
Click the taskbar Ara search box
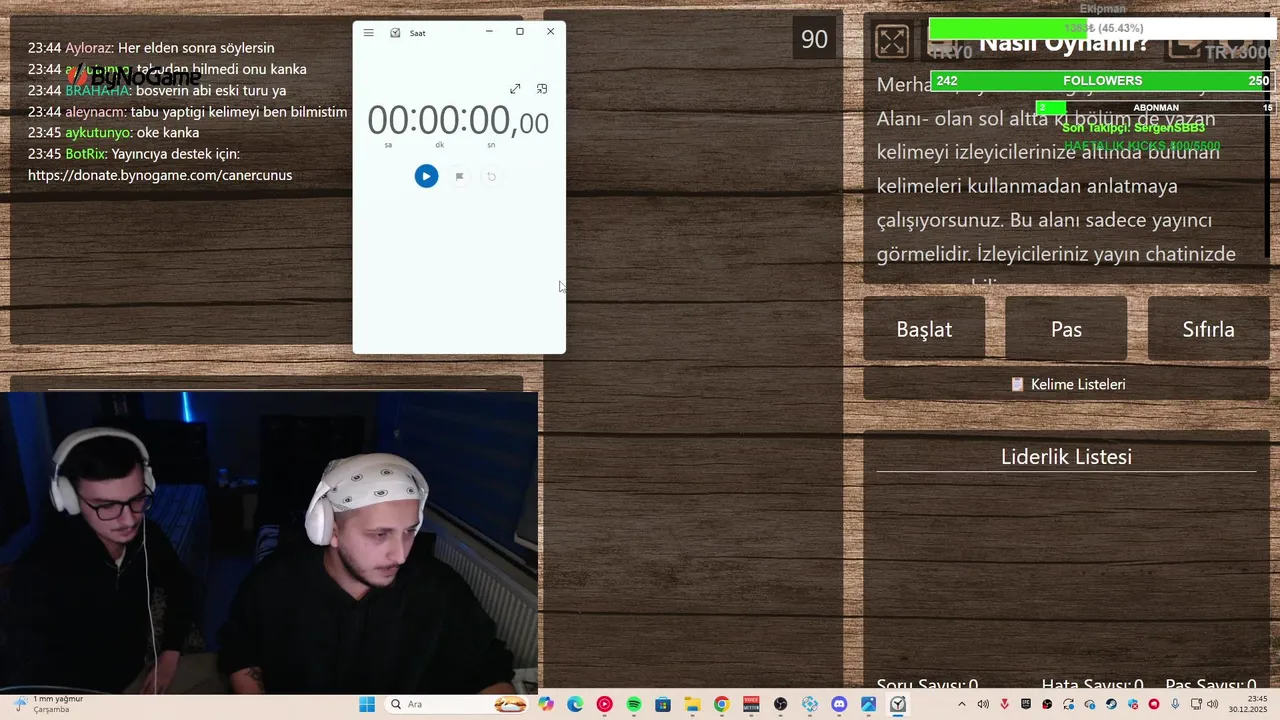(457, 705)
